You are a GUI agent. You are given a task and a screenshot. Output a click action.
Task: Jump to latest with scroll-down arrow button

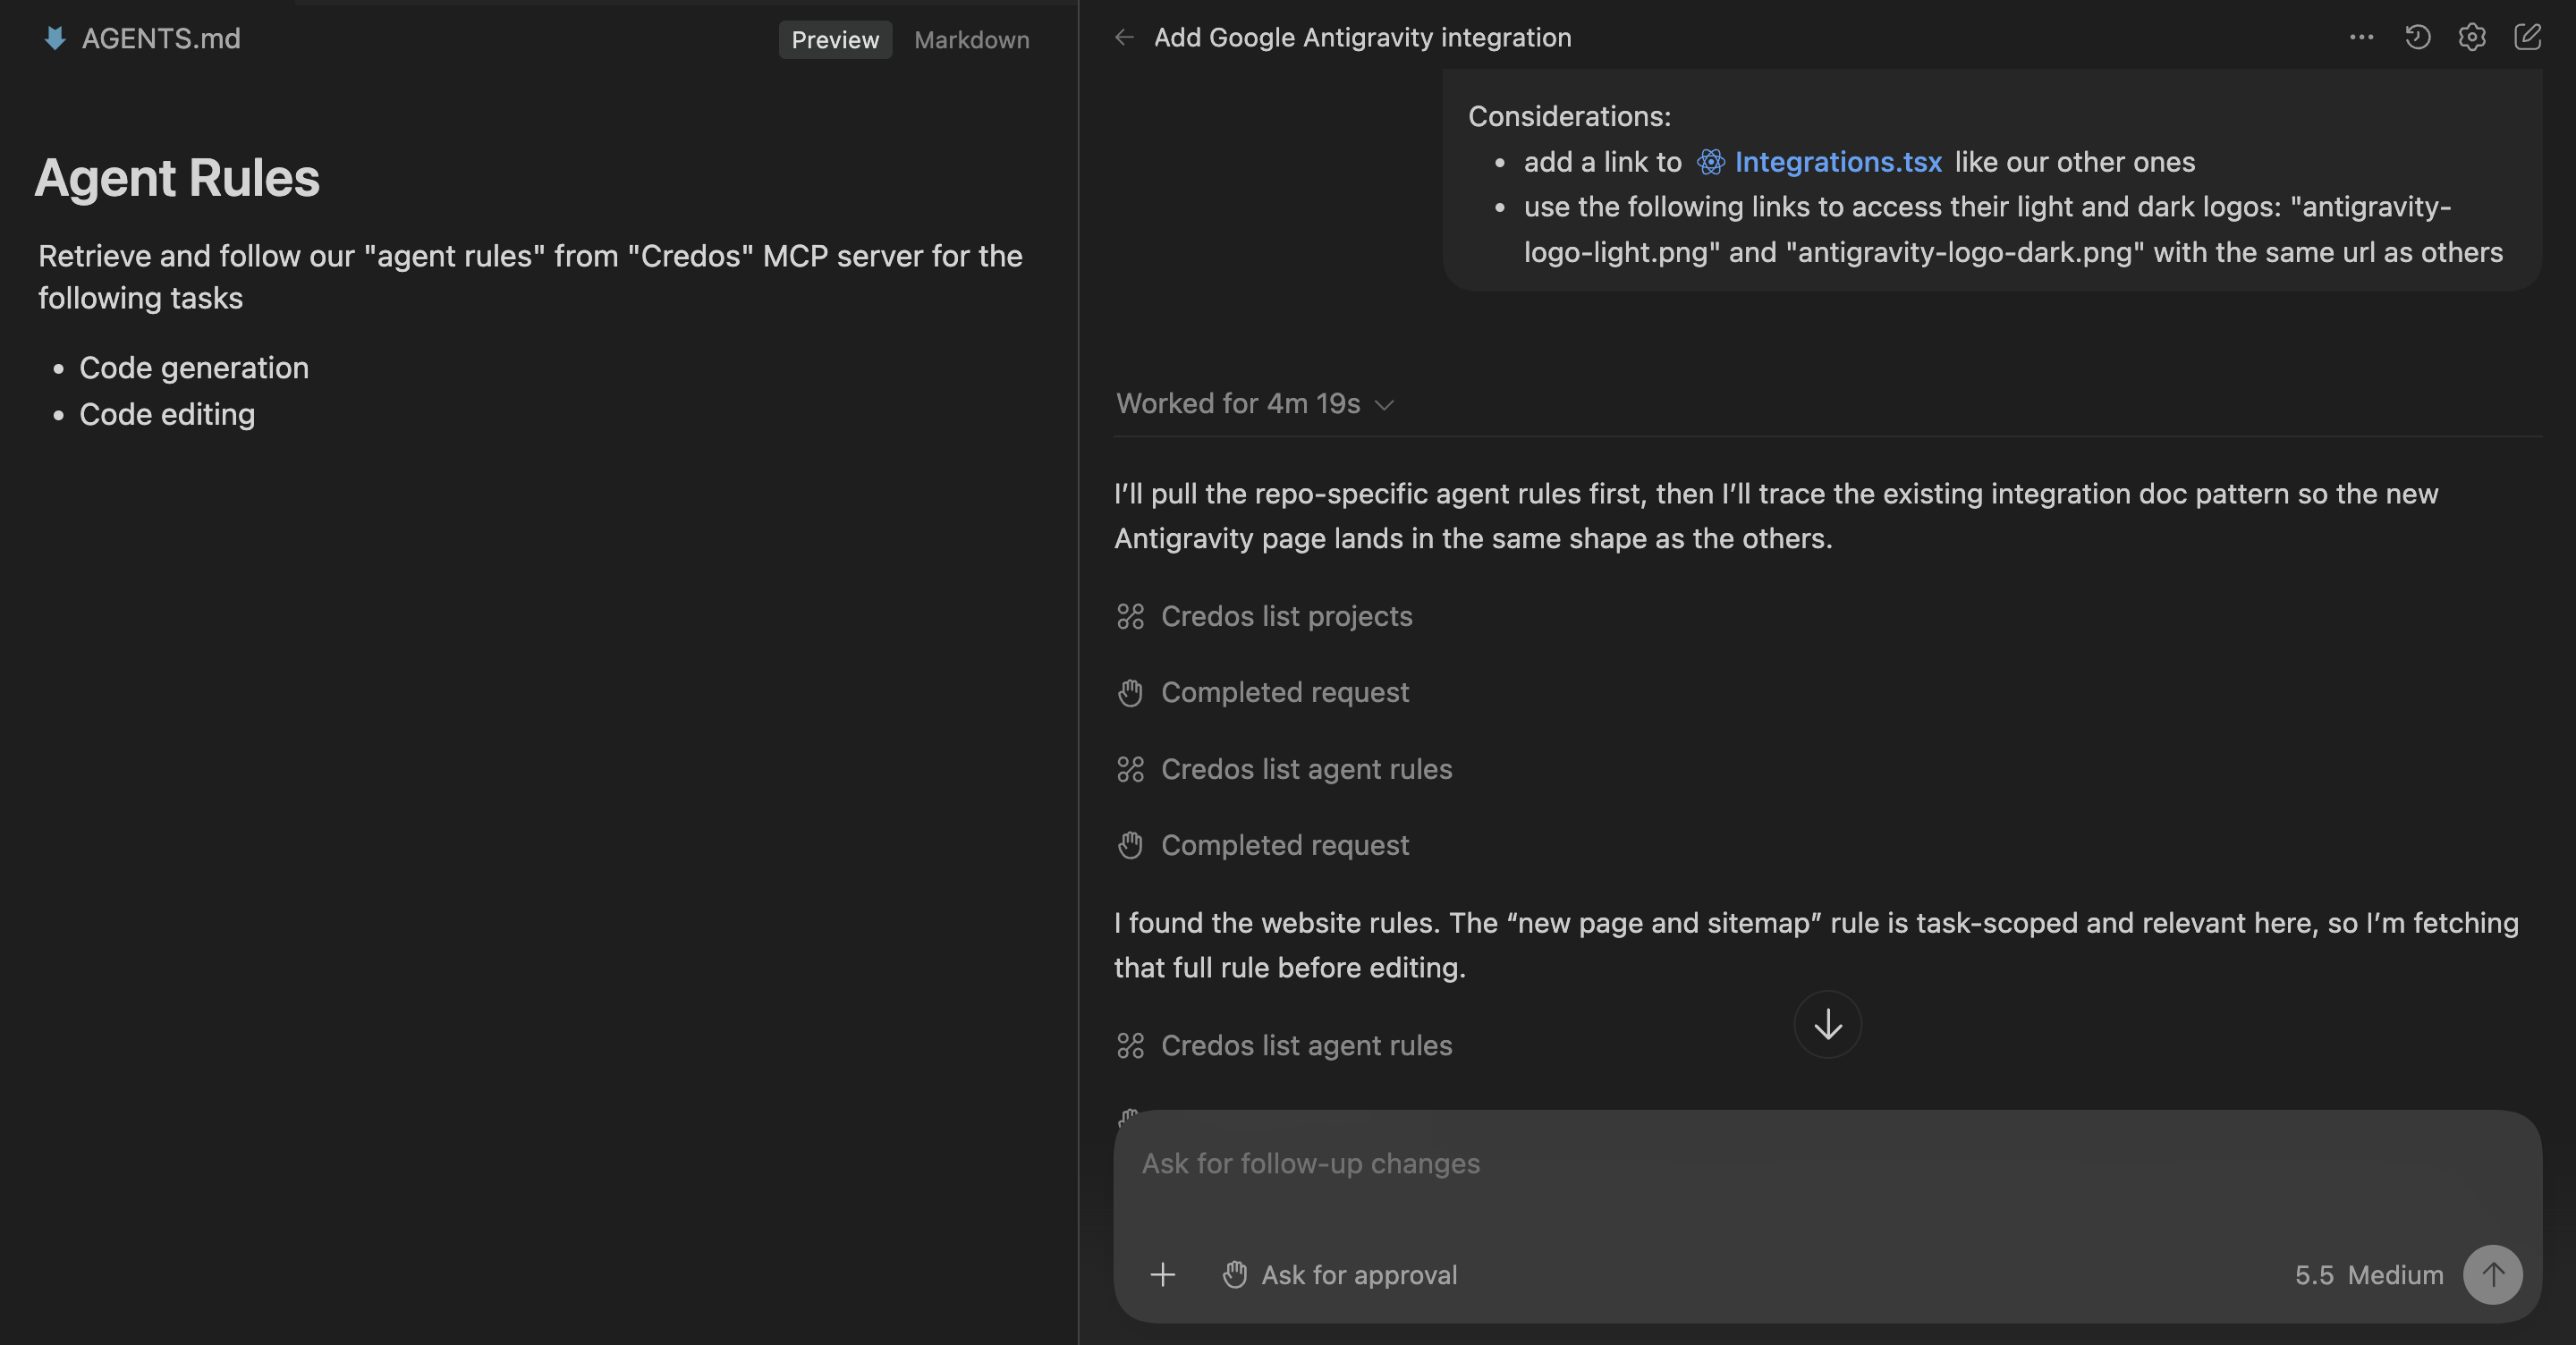[x=1827, y=1024]
